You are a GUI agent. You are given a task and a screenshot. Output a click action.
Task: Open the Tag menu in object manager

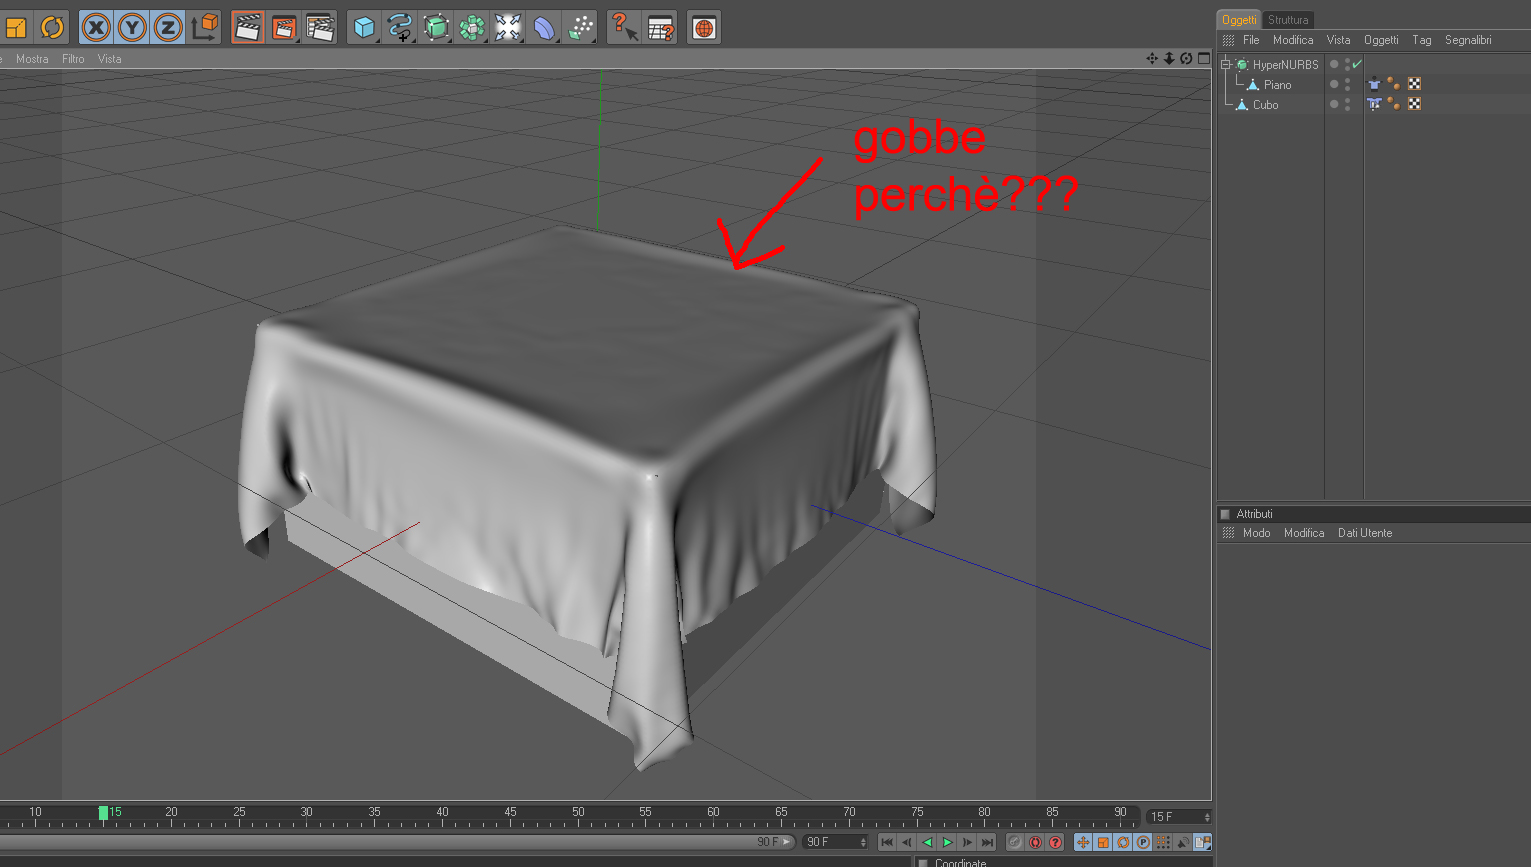click(1422, 40)
